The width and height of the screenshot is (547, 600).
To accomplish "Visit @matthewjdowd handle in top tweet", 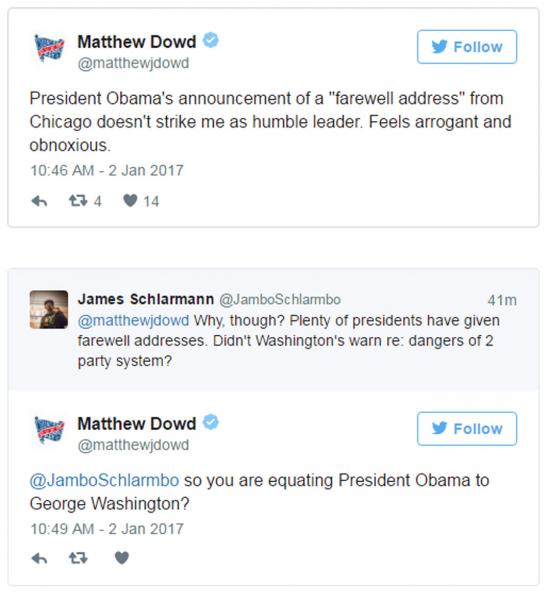I will (x=133, y=63).
